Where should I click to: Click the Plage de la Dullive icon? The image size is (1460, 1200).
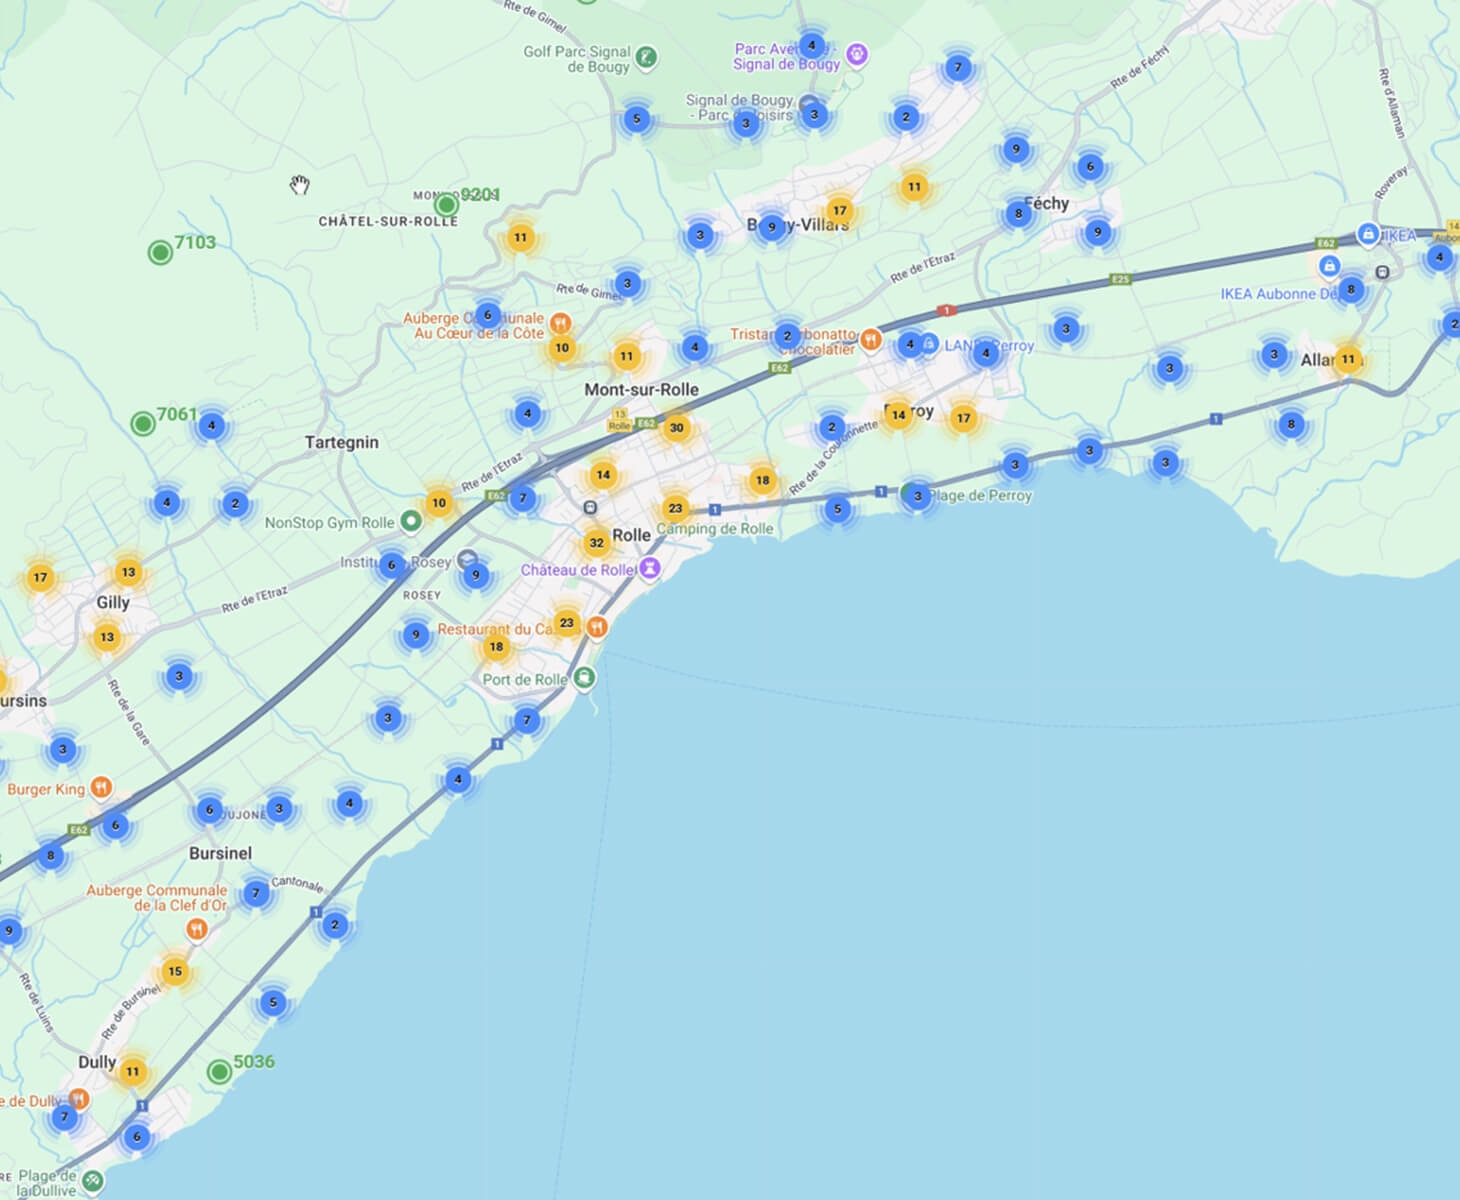(x=92, y=1181)
